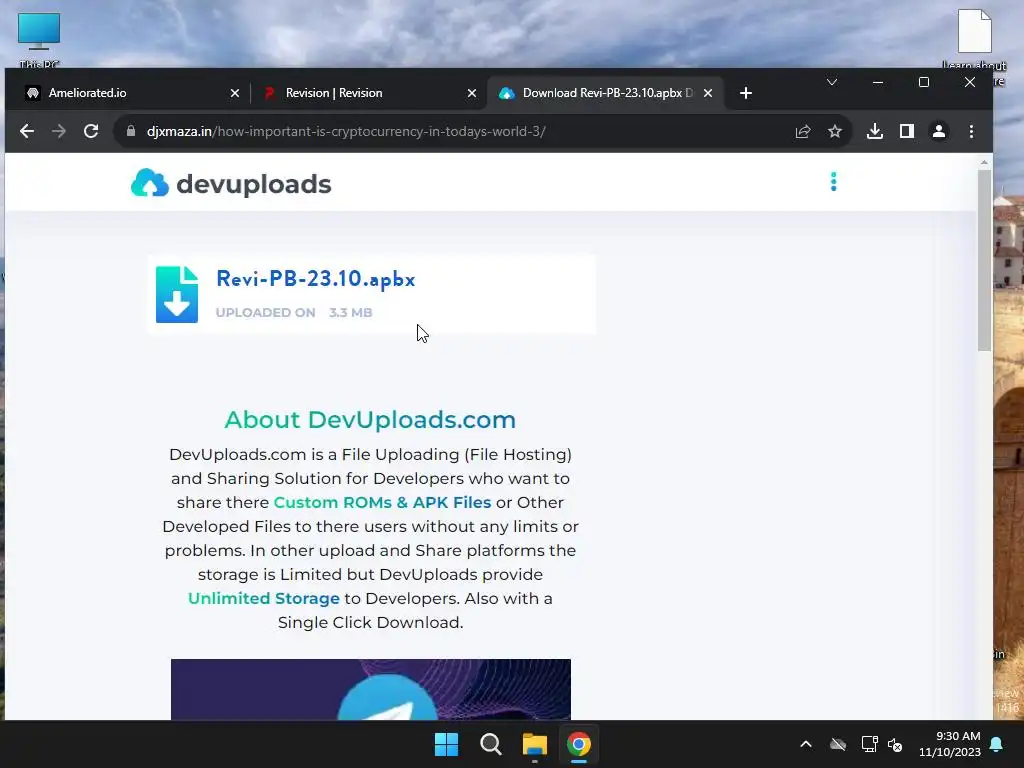Open the devuploads teal three-dot menu
Viewport: 1024px width, 768px height.
click(833, 182)
